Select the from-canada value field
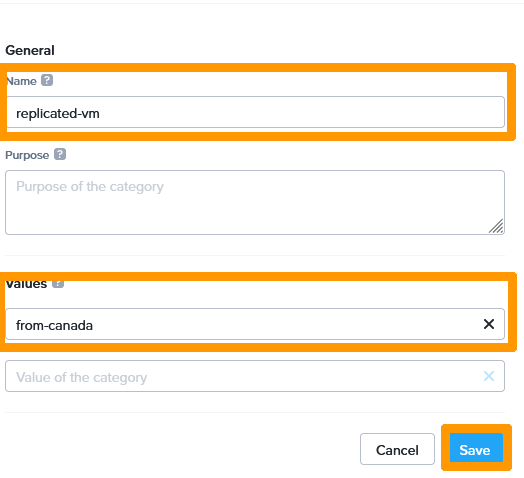The image size is (524, 478). pyautogui.click(x=255, y=324)
